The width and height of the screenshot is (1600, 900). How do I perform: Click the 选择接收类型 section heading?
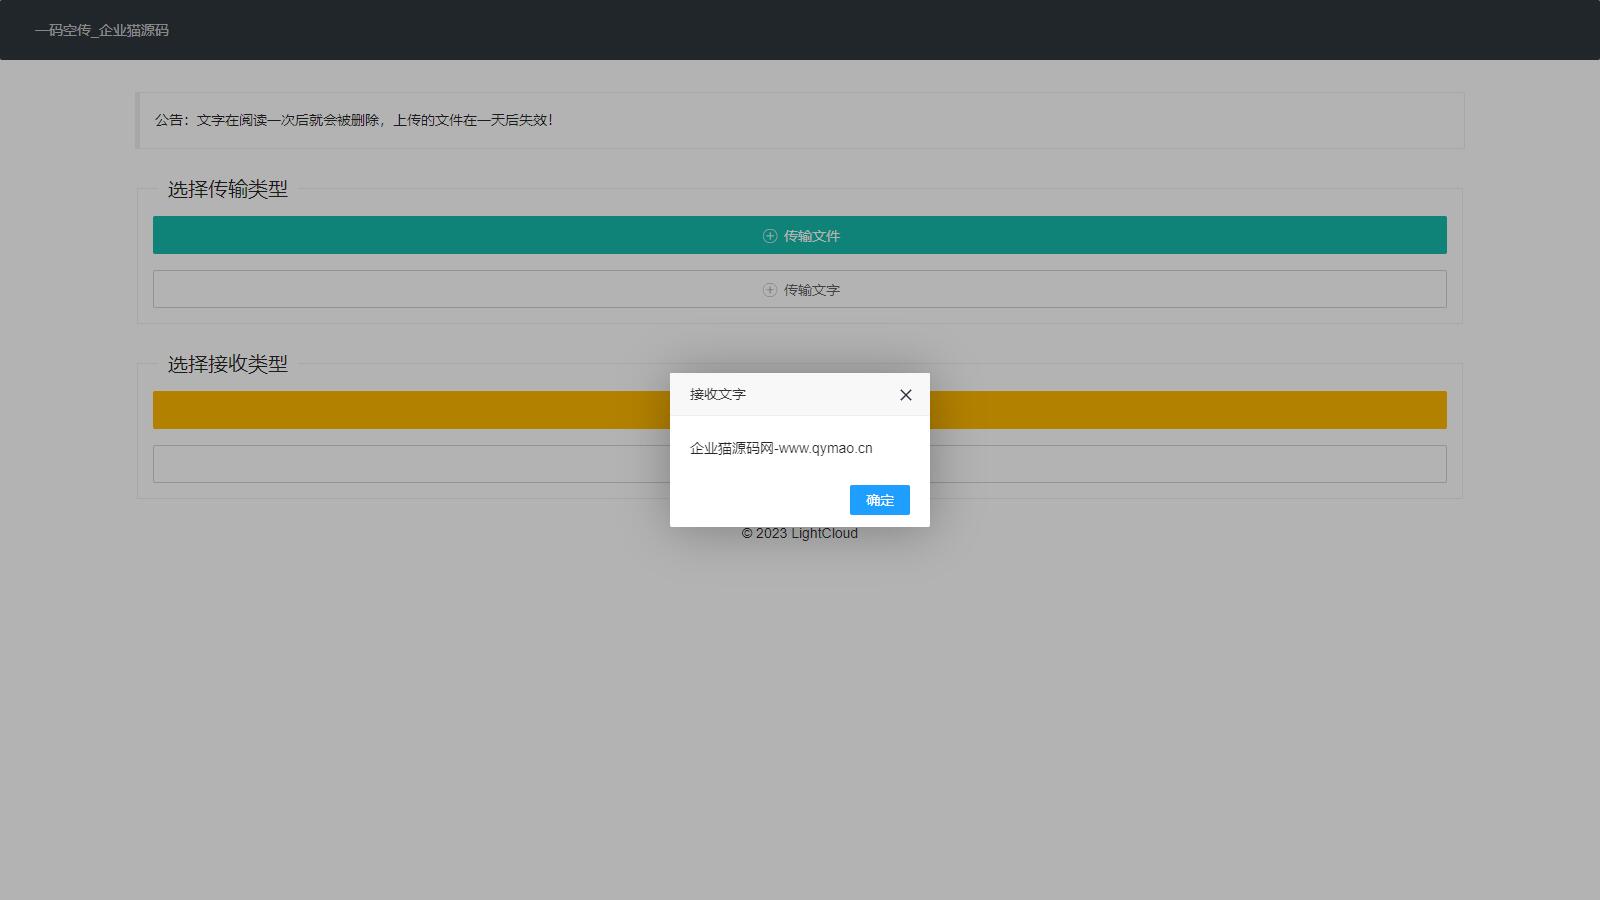227,364
